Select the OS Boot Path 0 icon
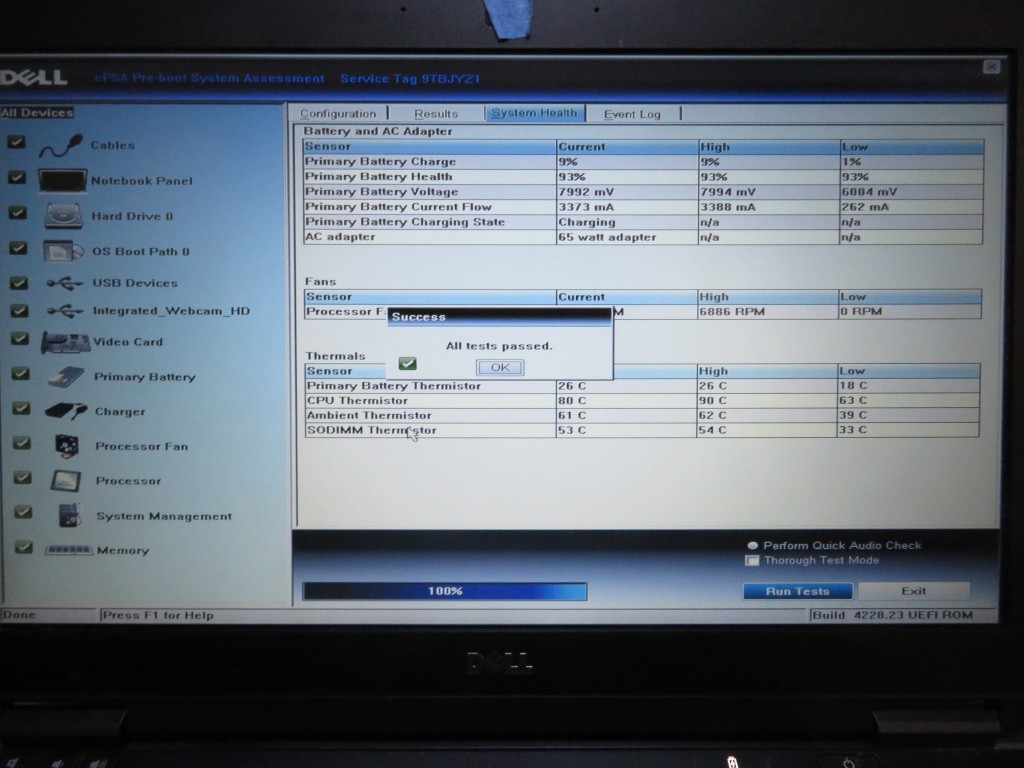 (x=63, y=251)
